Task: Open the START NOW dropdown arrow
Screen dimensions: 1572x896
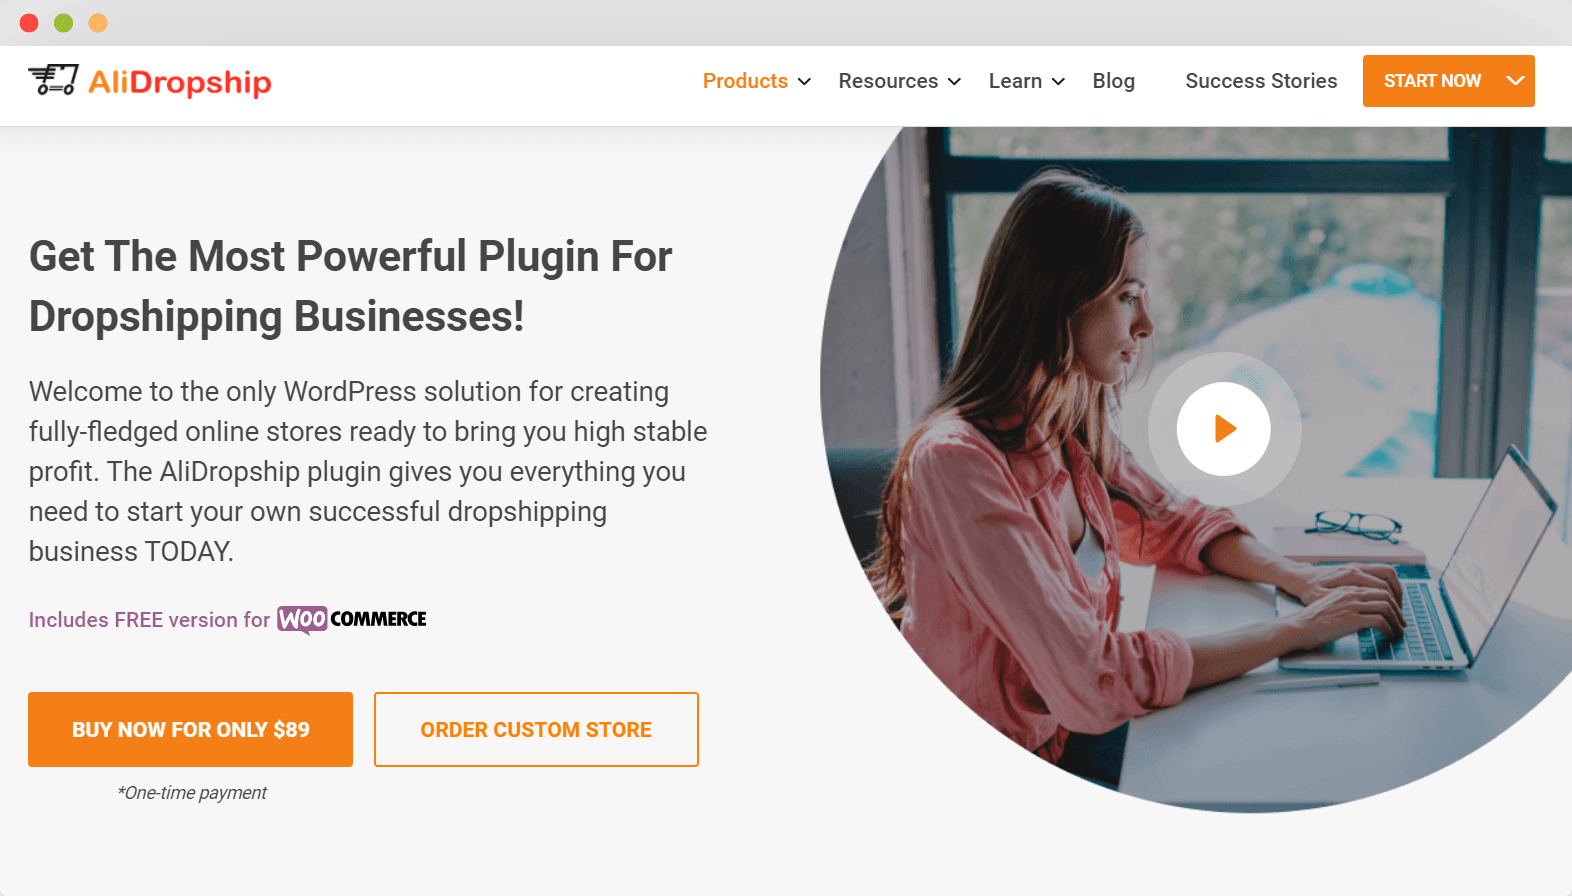Action: click(1515, 81)
